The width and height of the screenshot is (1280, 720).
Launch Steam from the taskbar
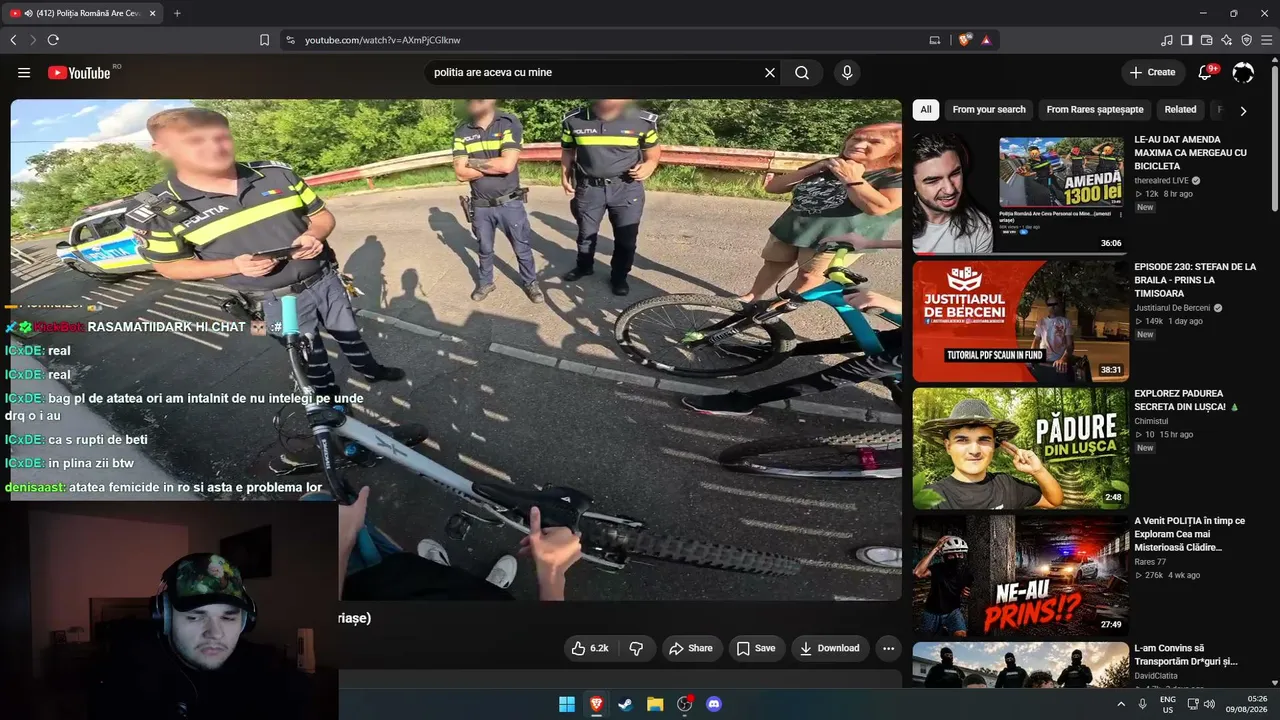[x=625, y=704]
